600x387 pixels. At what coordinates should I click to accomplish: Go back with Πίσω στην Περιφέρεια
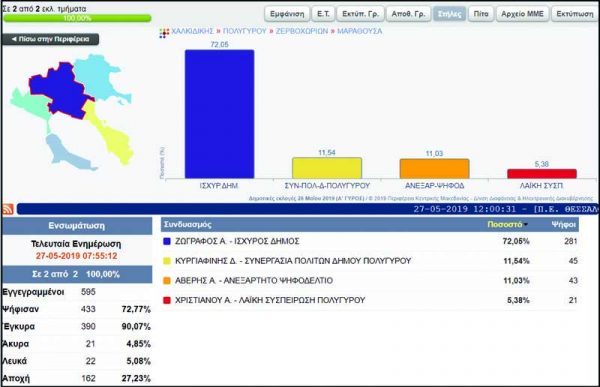coord(50,39)
